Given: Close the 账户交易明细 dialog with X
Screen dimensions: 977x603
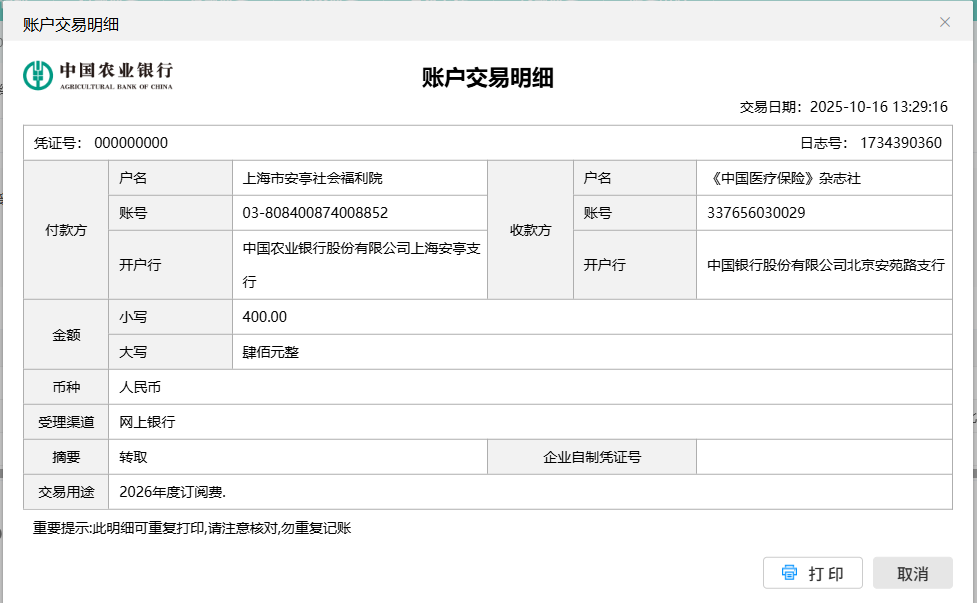Looking at the screenshot, I should click(944, 22).
